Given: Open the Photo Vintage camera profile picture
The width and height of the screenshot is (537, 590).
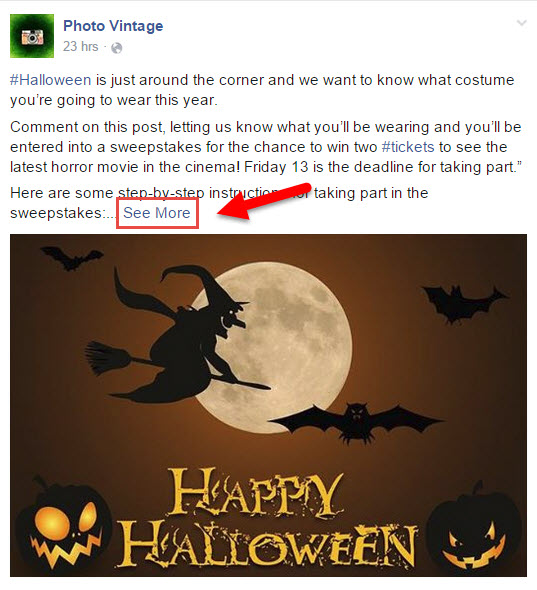Looking at the screenshot, I should point(32,36).
